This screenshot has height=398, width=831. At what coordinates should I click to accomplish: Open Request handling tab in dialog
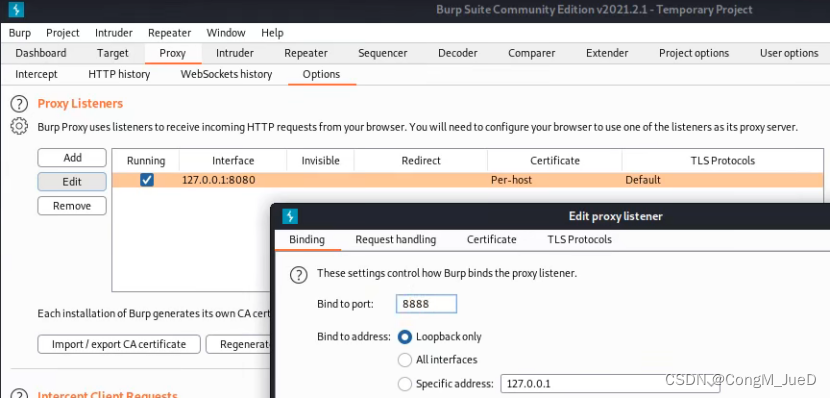pyautogui.click(x=395, y=240)
